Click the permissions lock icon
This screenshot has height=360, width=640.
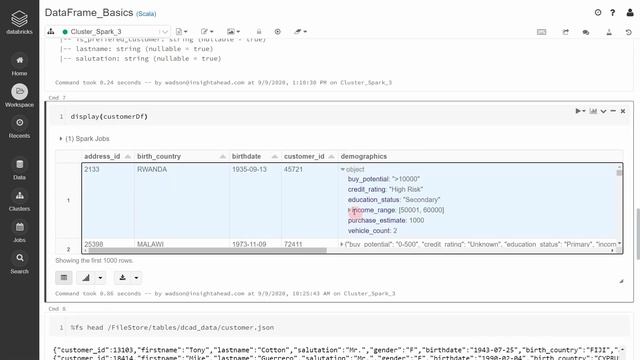tap(259, 31)
